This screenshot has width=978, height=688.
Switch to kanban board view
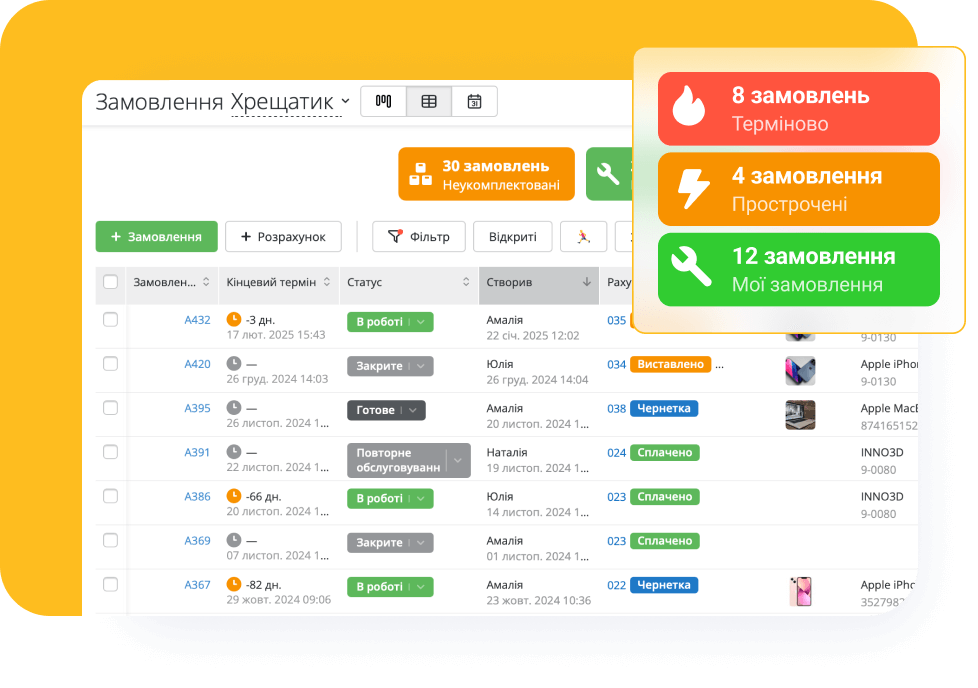coord(383,101)
